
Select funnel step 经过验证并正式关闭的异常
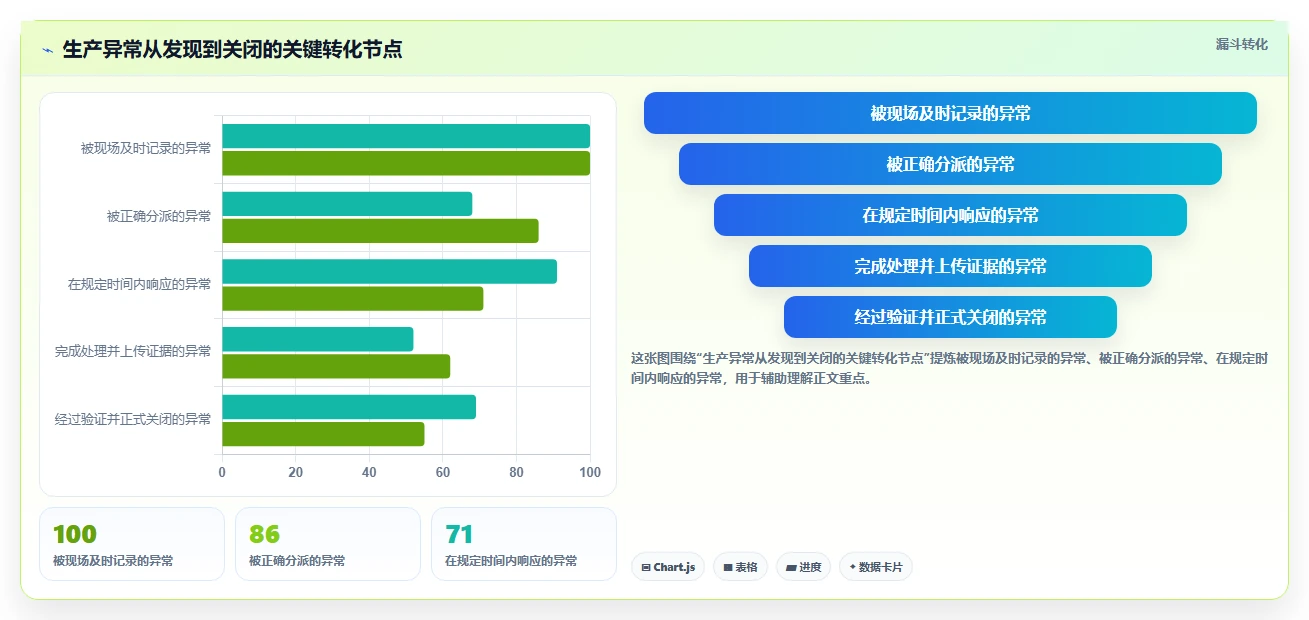(x=950, y=317)
